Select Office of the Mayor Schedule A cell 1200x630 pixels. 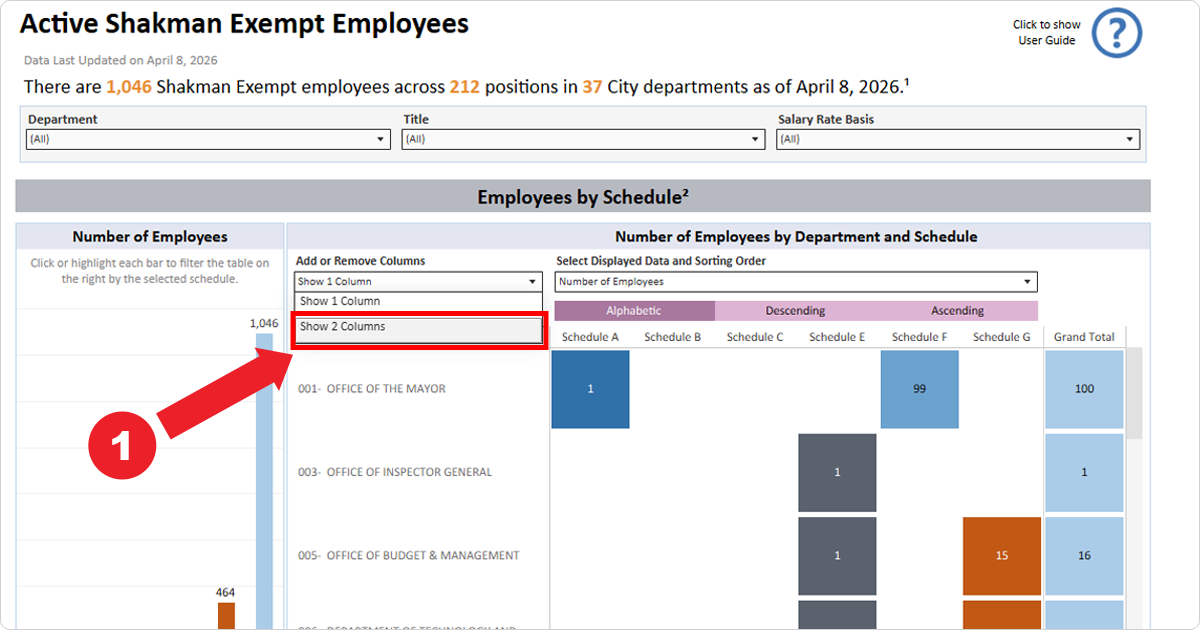click(x=591, y=389)
